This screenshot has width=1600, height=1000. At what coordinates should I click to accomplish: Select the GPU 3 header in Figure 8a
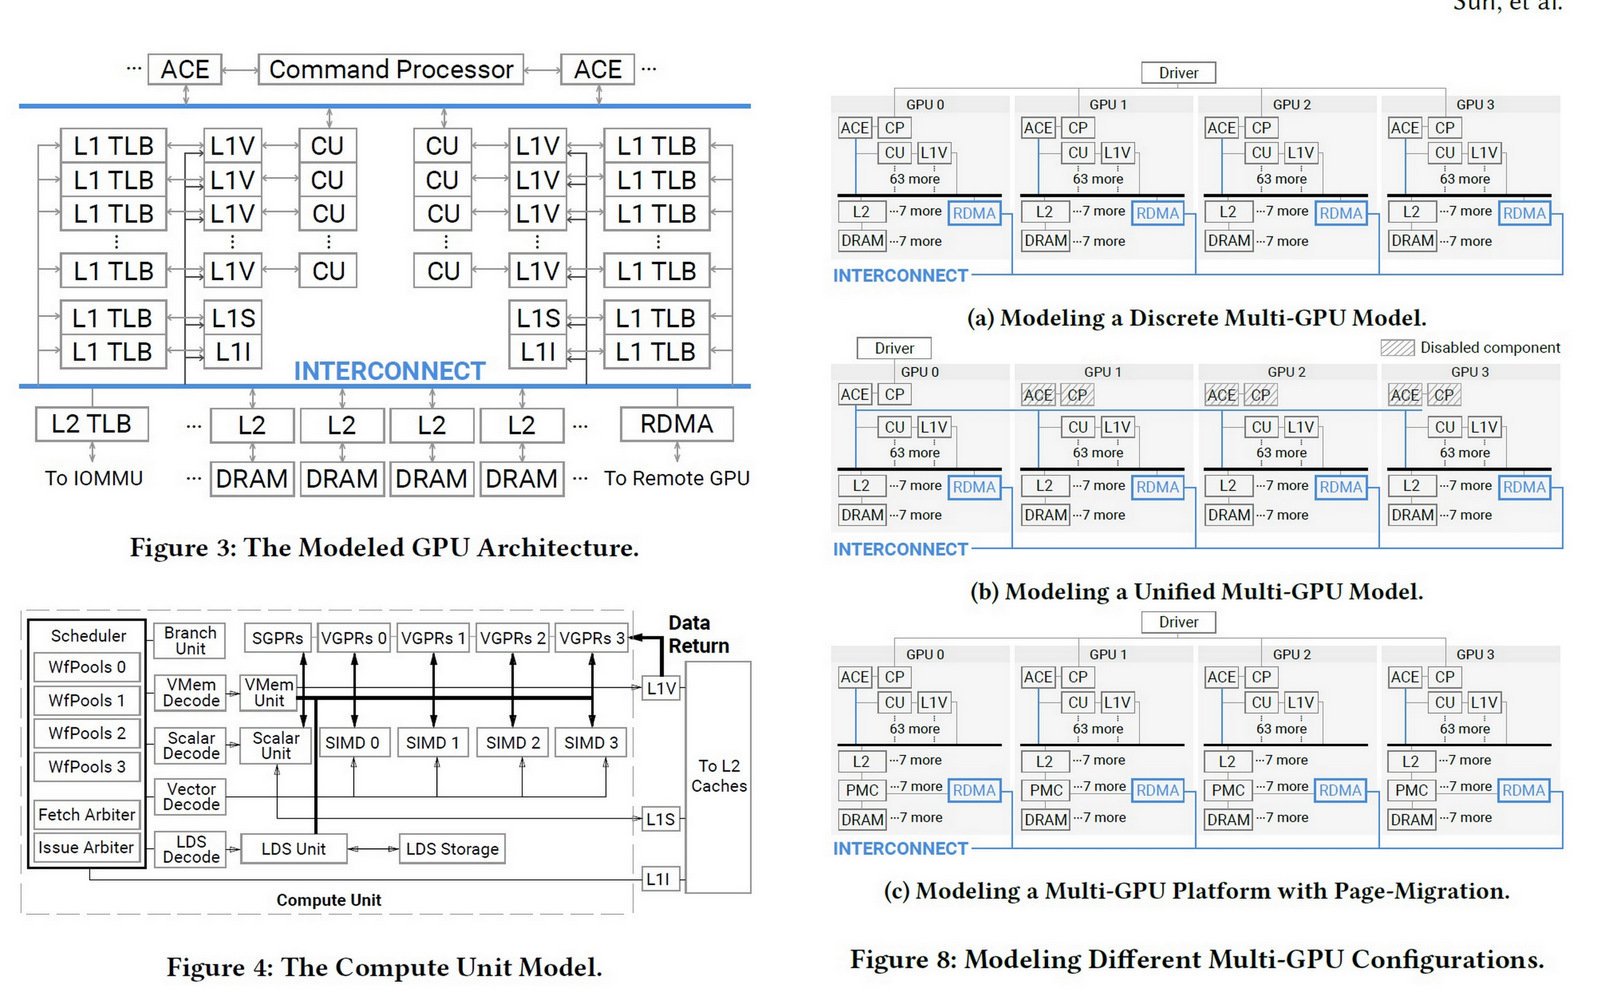[x=1475, y=104]
